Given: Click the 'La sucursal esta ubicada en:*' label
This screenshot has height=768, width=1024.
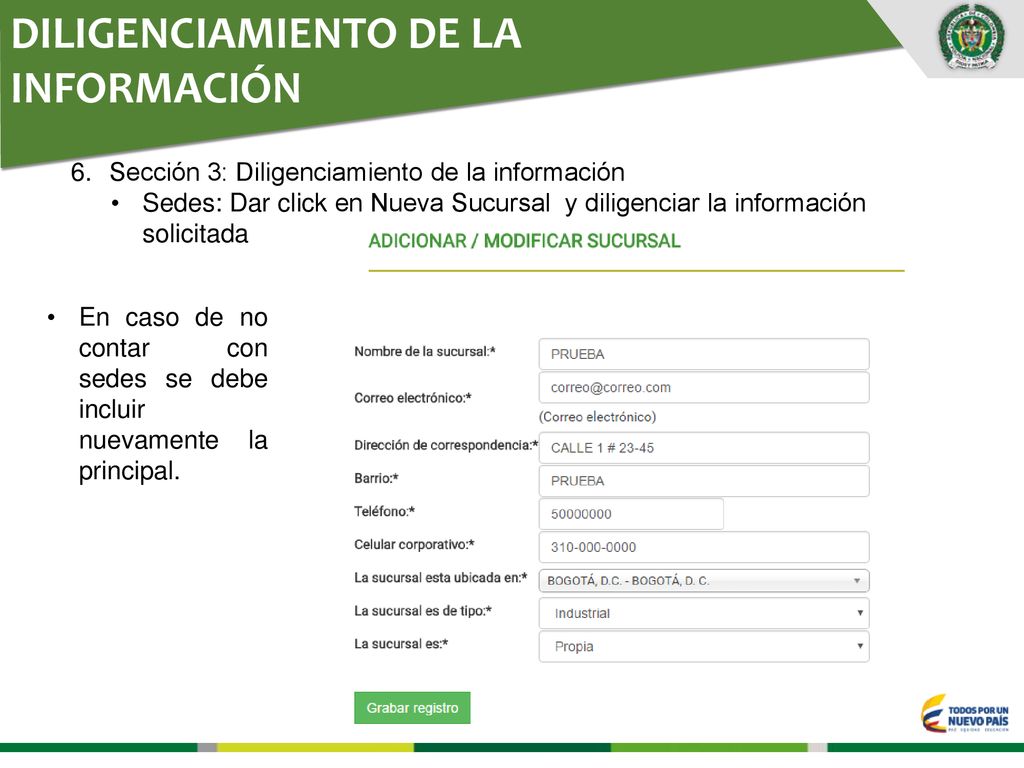Looking at the screenshot, I should pos(440,578).
